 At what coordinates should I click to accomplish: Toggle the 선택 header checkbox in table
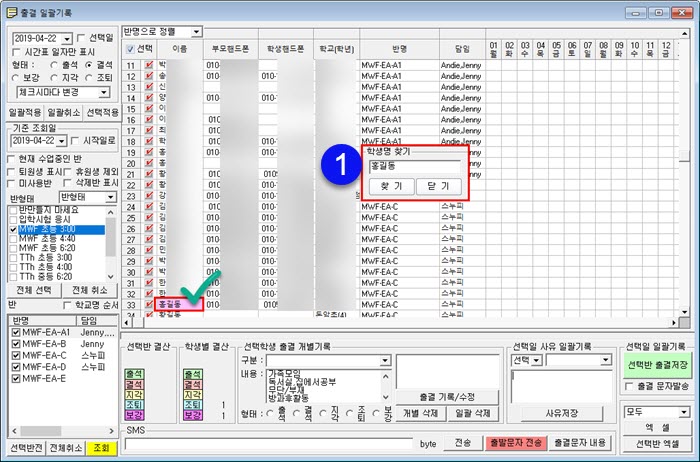click(x=130, y=49)
